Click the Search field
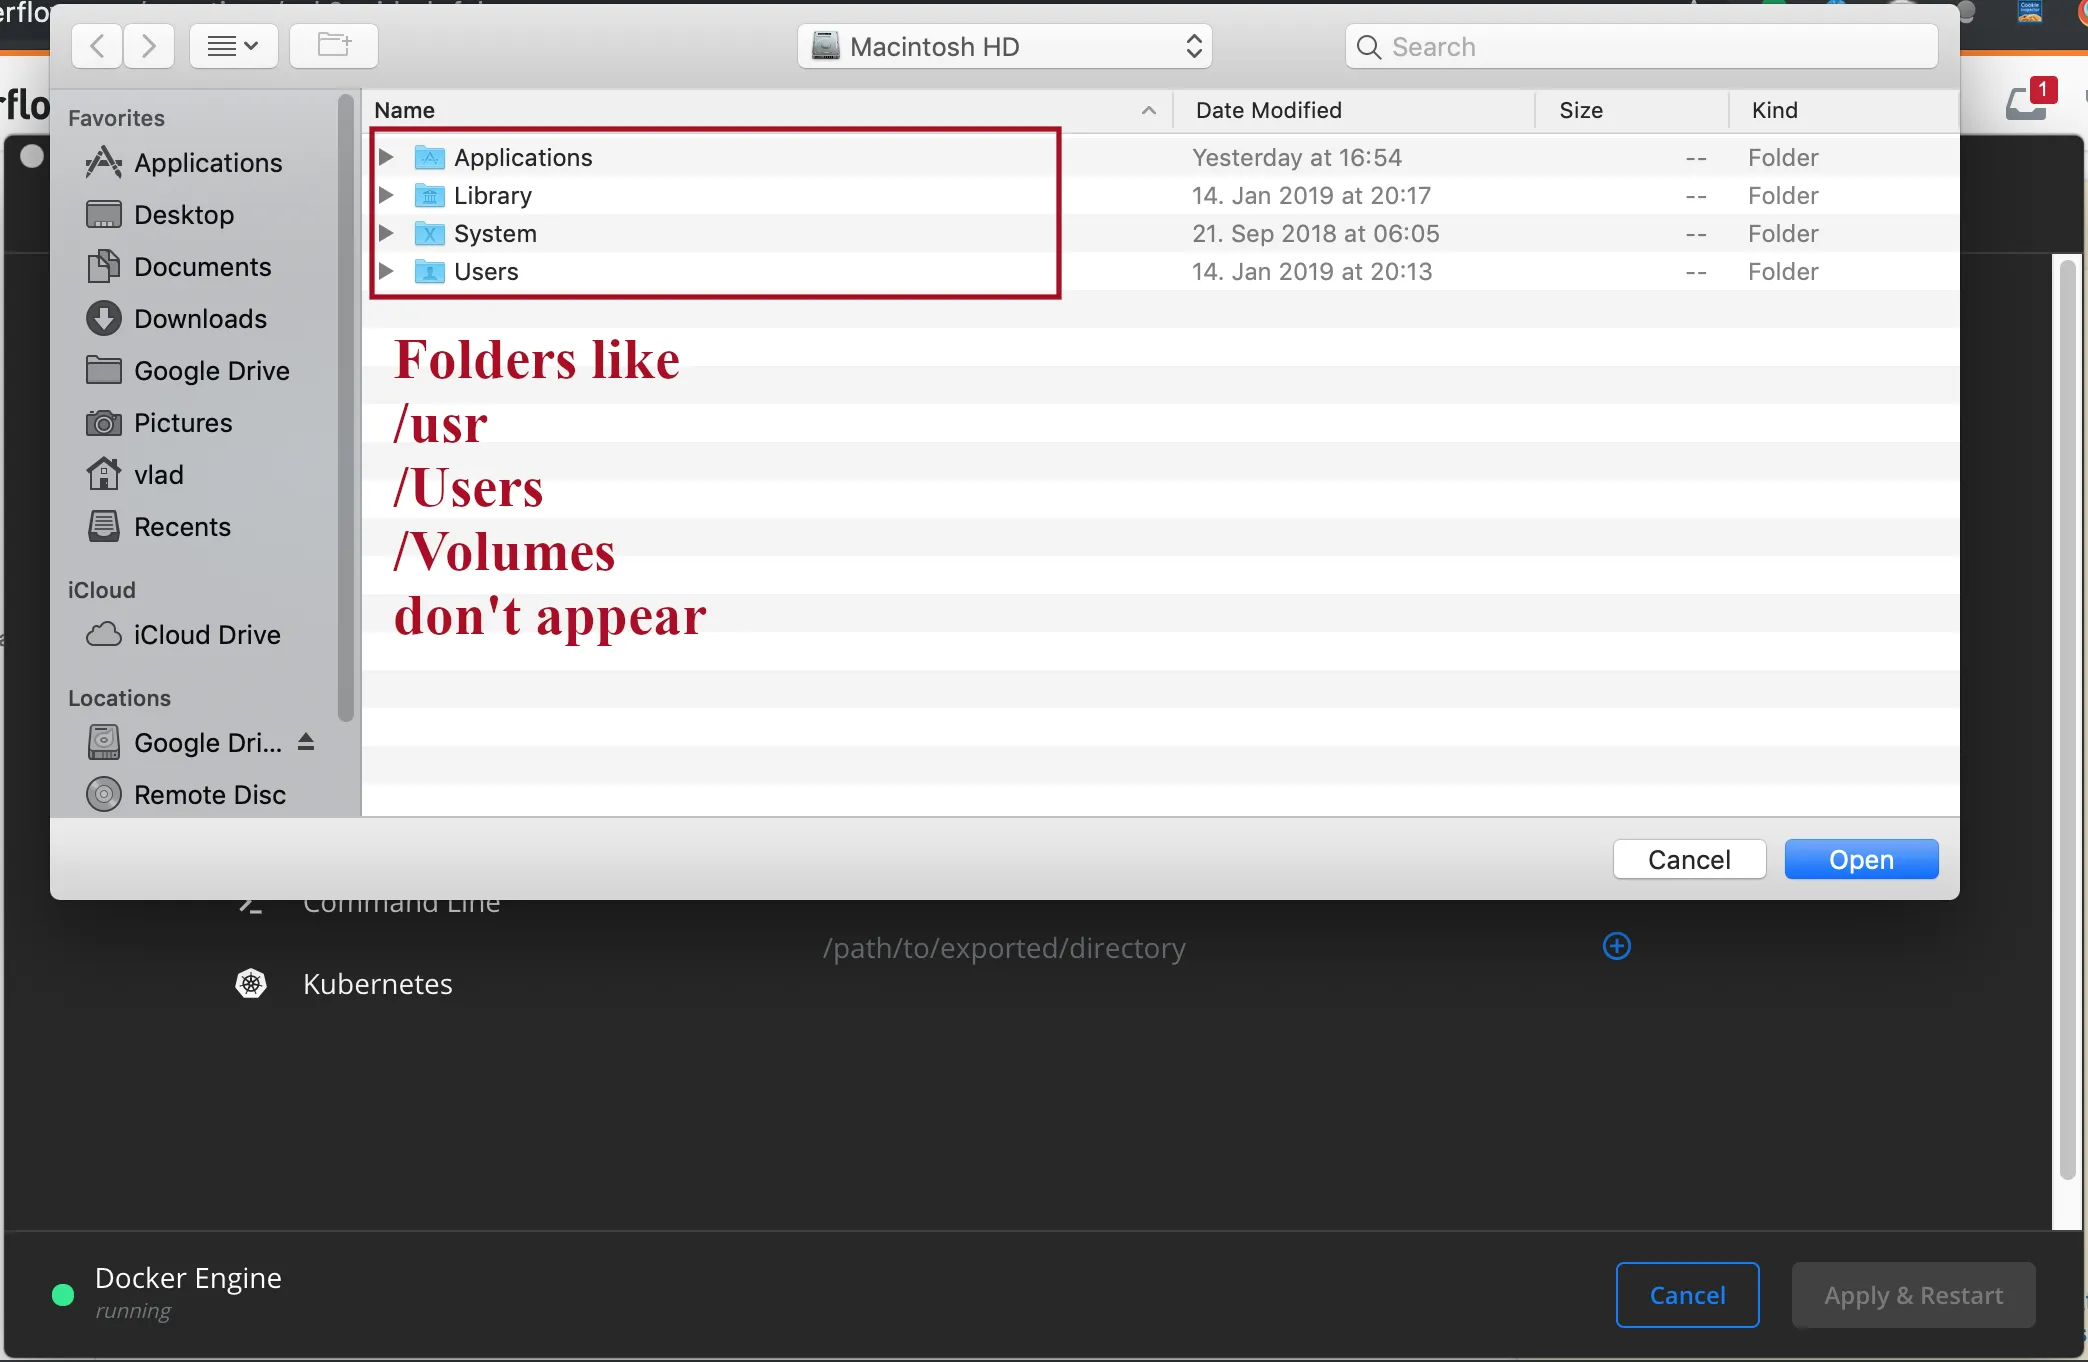 coord(1640,47)
